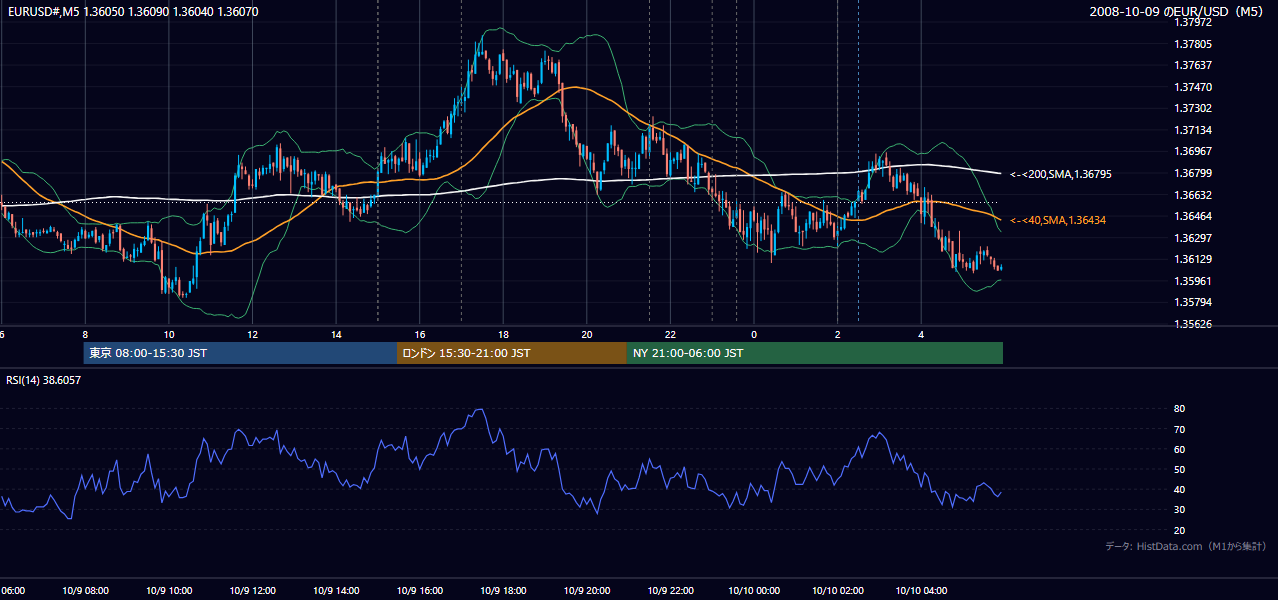Click the 200,SMA,1.36795 line label

1061,174
